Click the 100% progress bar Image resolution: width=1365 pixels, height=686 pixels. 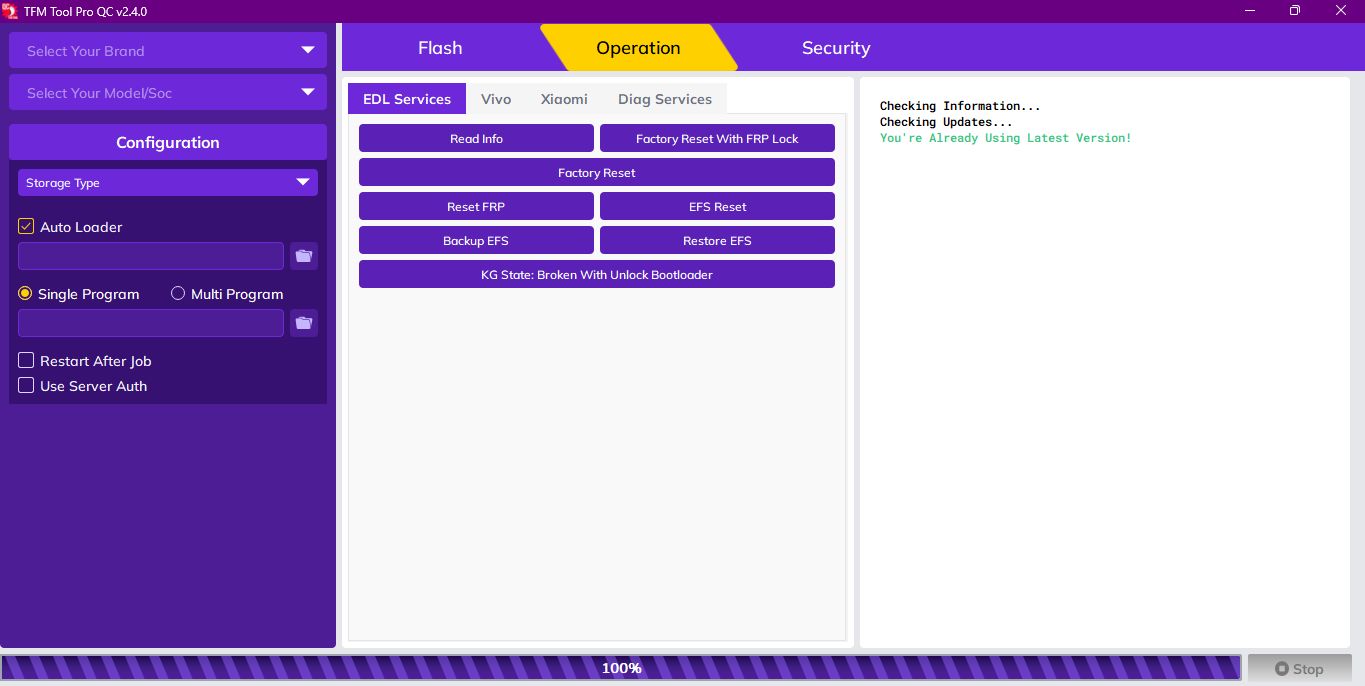tap(621, 668)
